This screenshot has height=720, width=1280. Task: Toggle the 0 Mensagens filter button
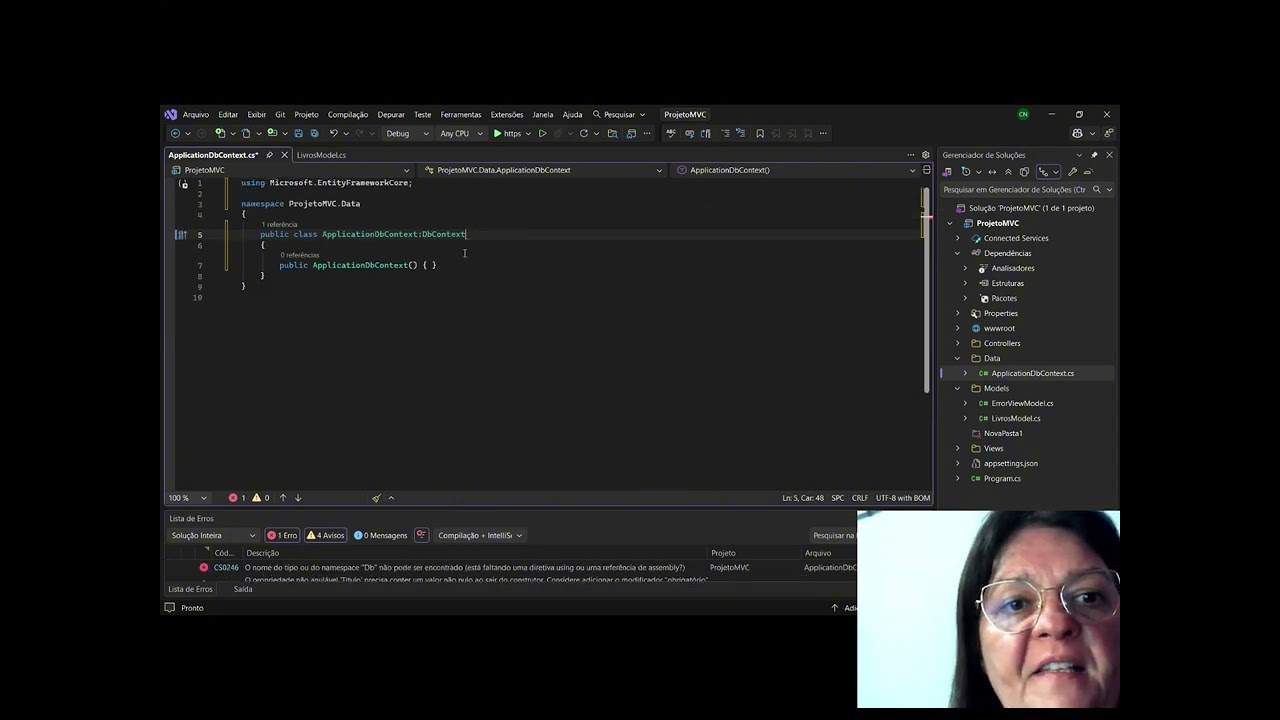pos(381,535)
